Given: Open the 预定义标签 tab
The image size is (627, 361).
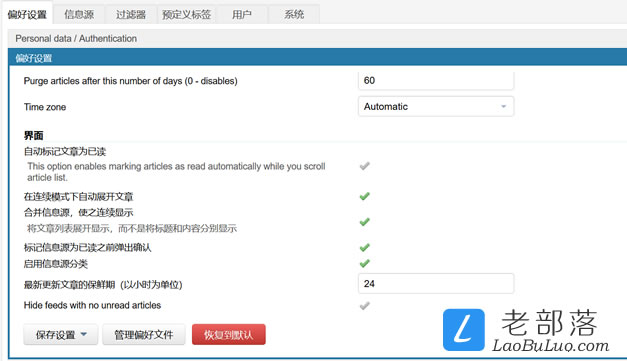Looking at the screenshot, I should tap(186, 14).
